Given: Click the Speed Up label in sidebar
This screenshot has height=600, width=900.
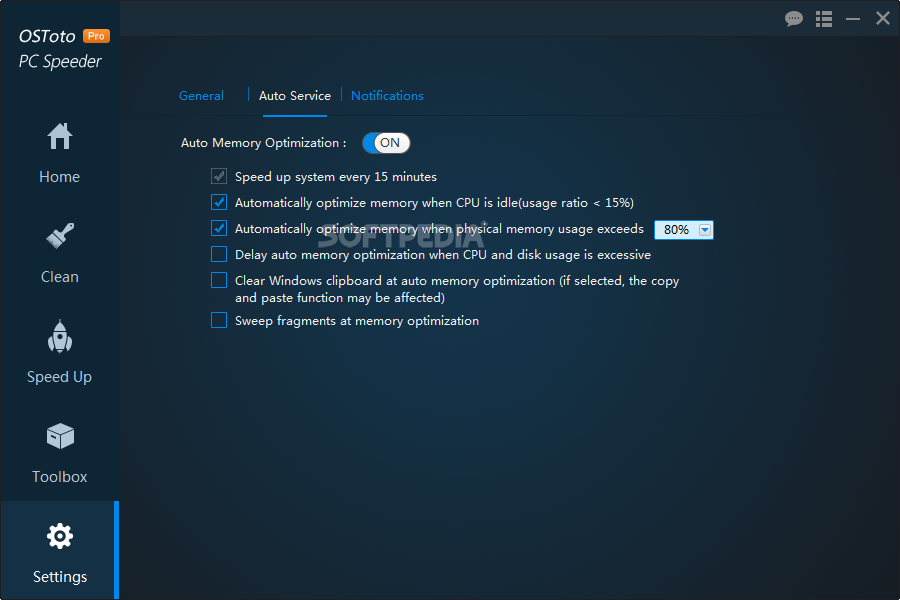Looking at the screenshot, I should pos(60,377).
